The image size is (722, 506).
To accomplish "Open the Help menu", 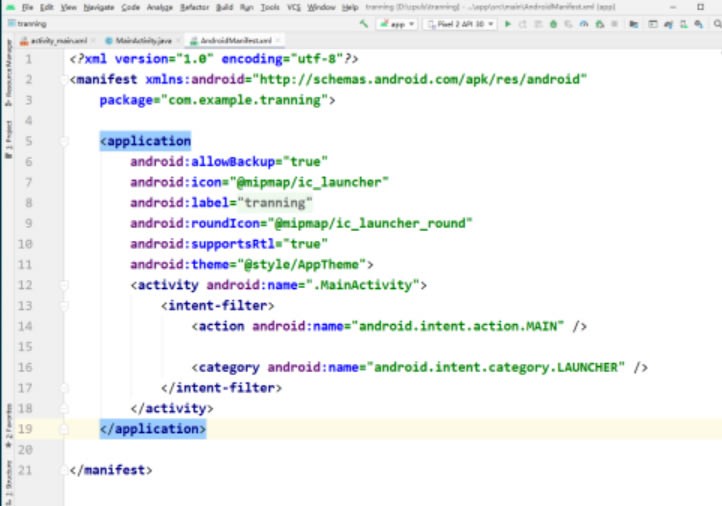I will (x=350, y=7).
